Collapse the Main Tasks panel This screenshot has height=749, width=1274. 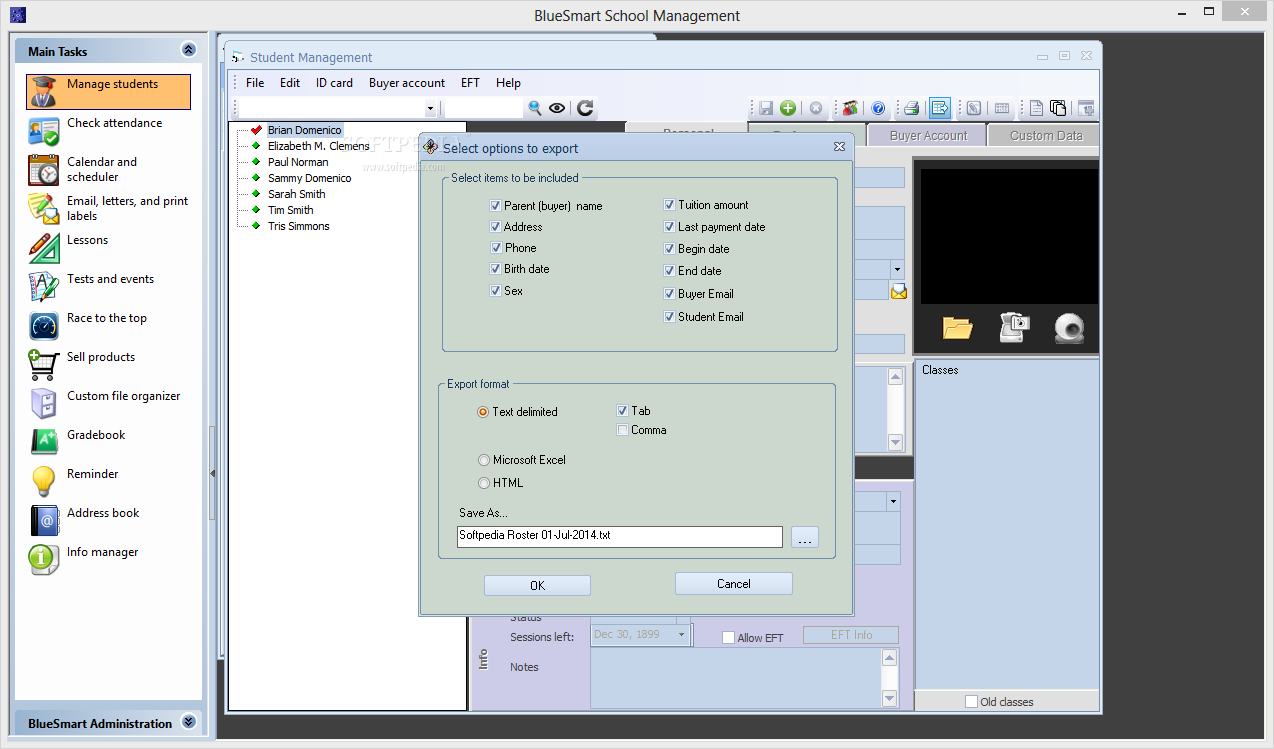(x=188, y=50)
